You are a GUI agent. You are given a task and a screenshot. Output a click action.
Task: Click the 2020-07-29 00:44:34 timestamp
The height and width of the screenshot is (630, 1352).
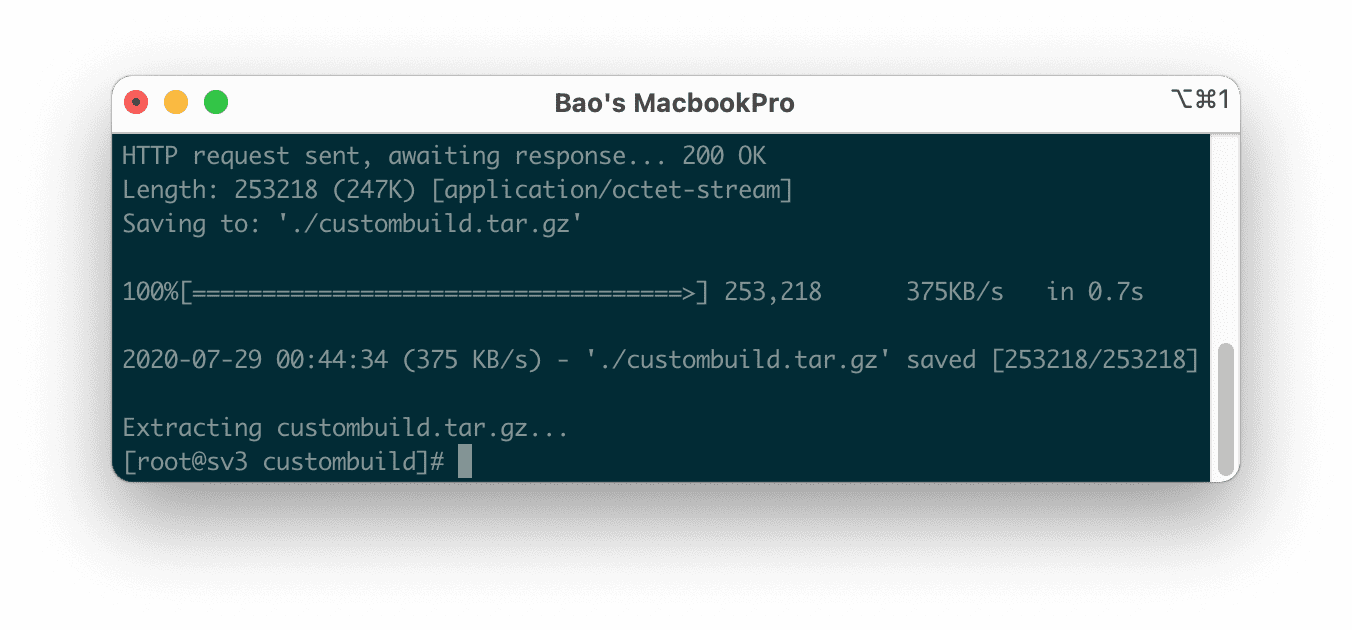(255, 360)
